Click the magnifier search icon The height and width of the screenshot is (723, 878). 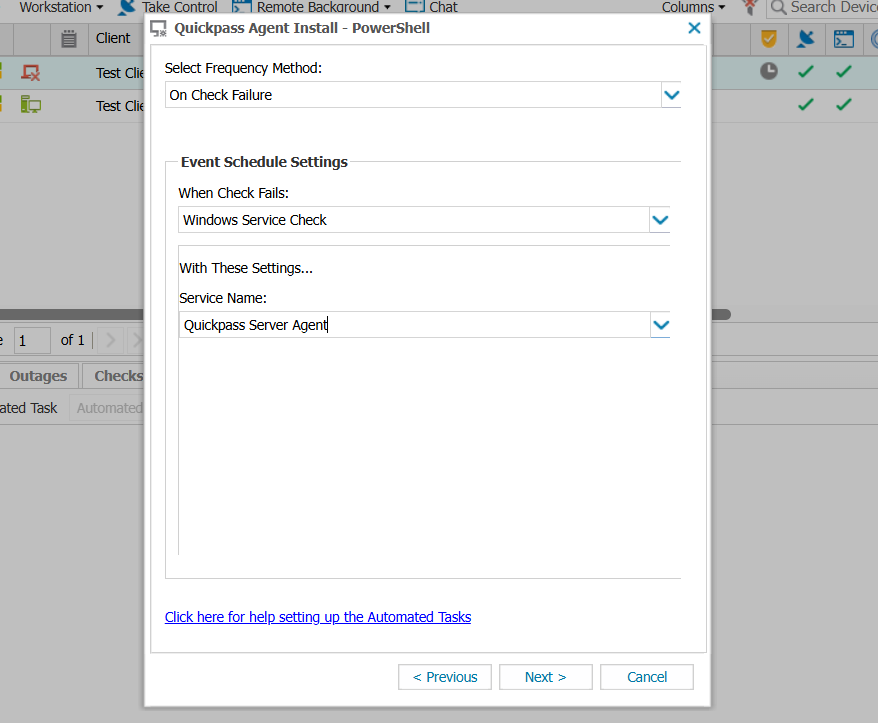(778, 7)
